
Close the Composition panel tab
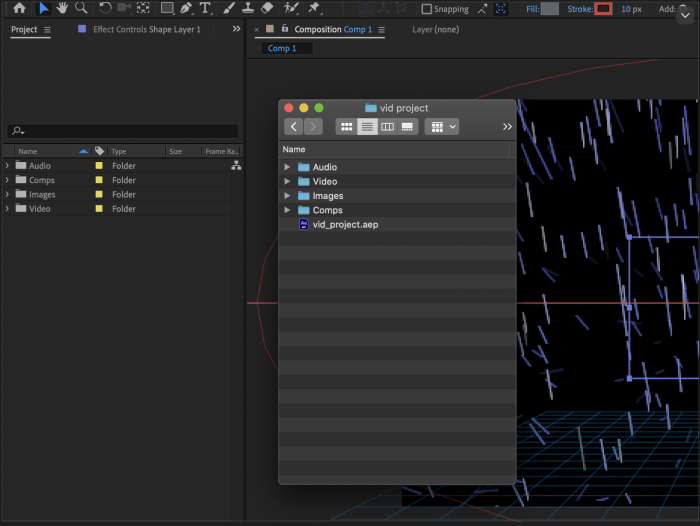click(257, 30)
